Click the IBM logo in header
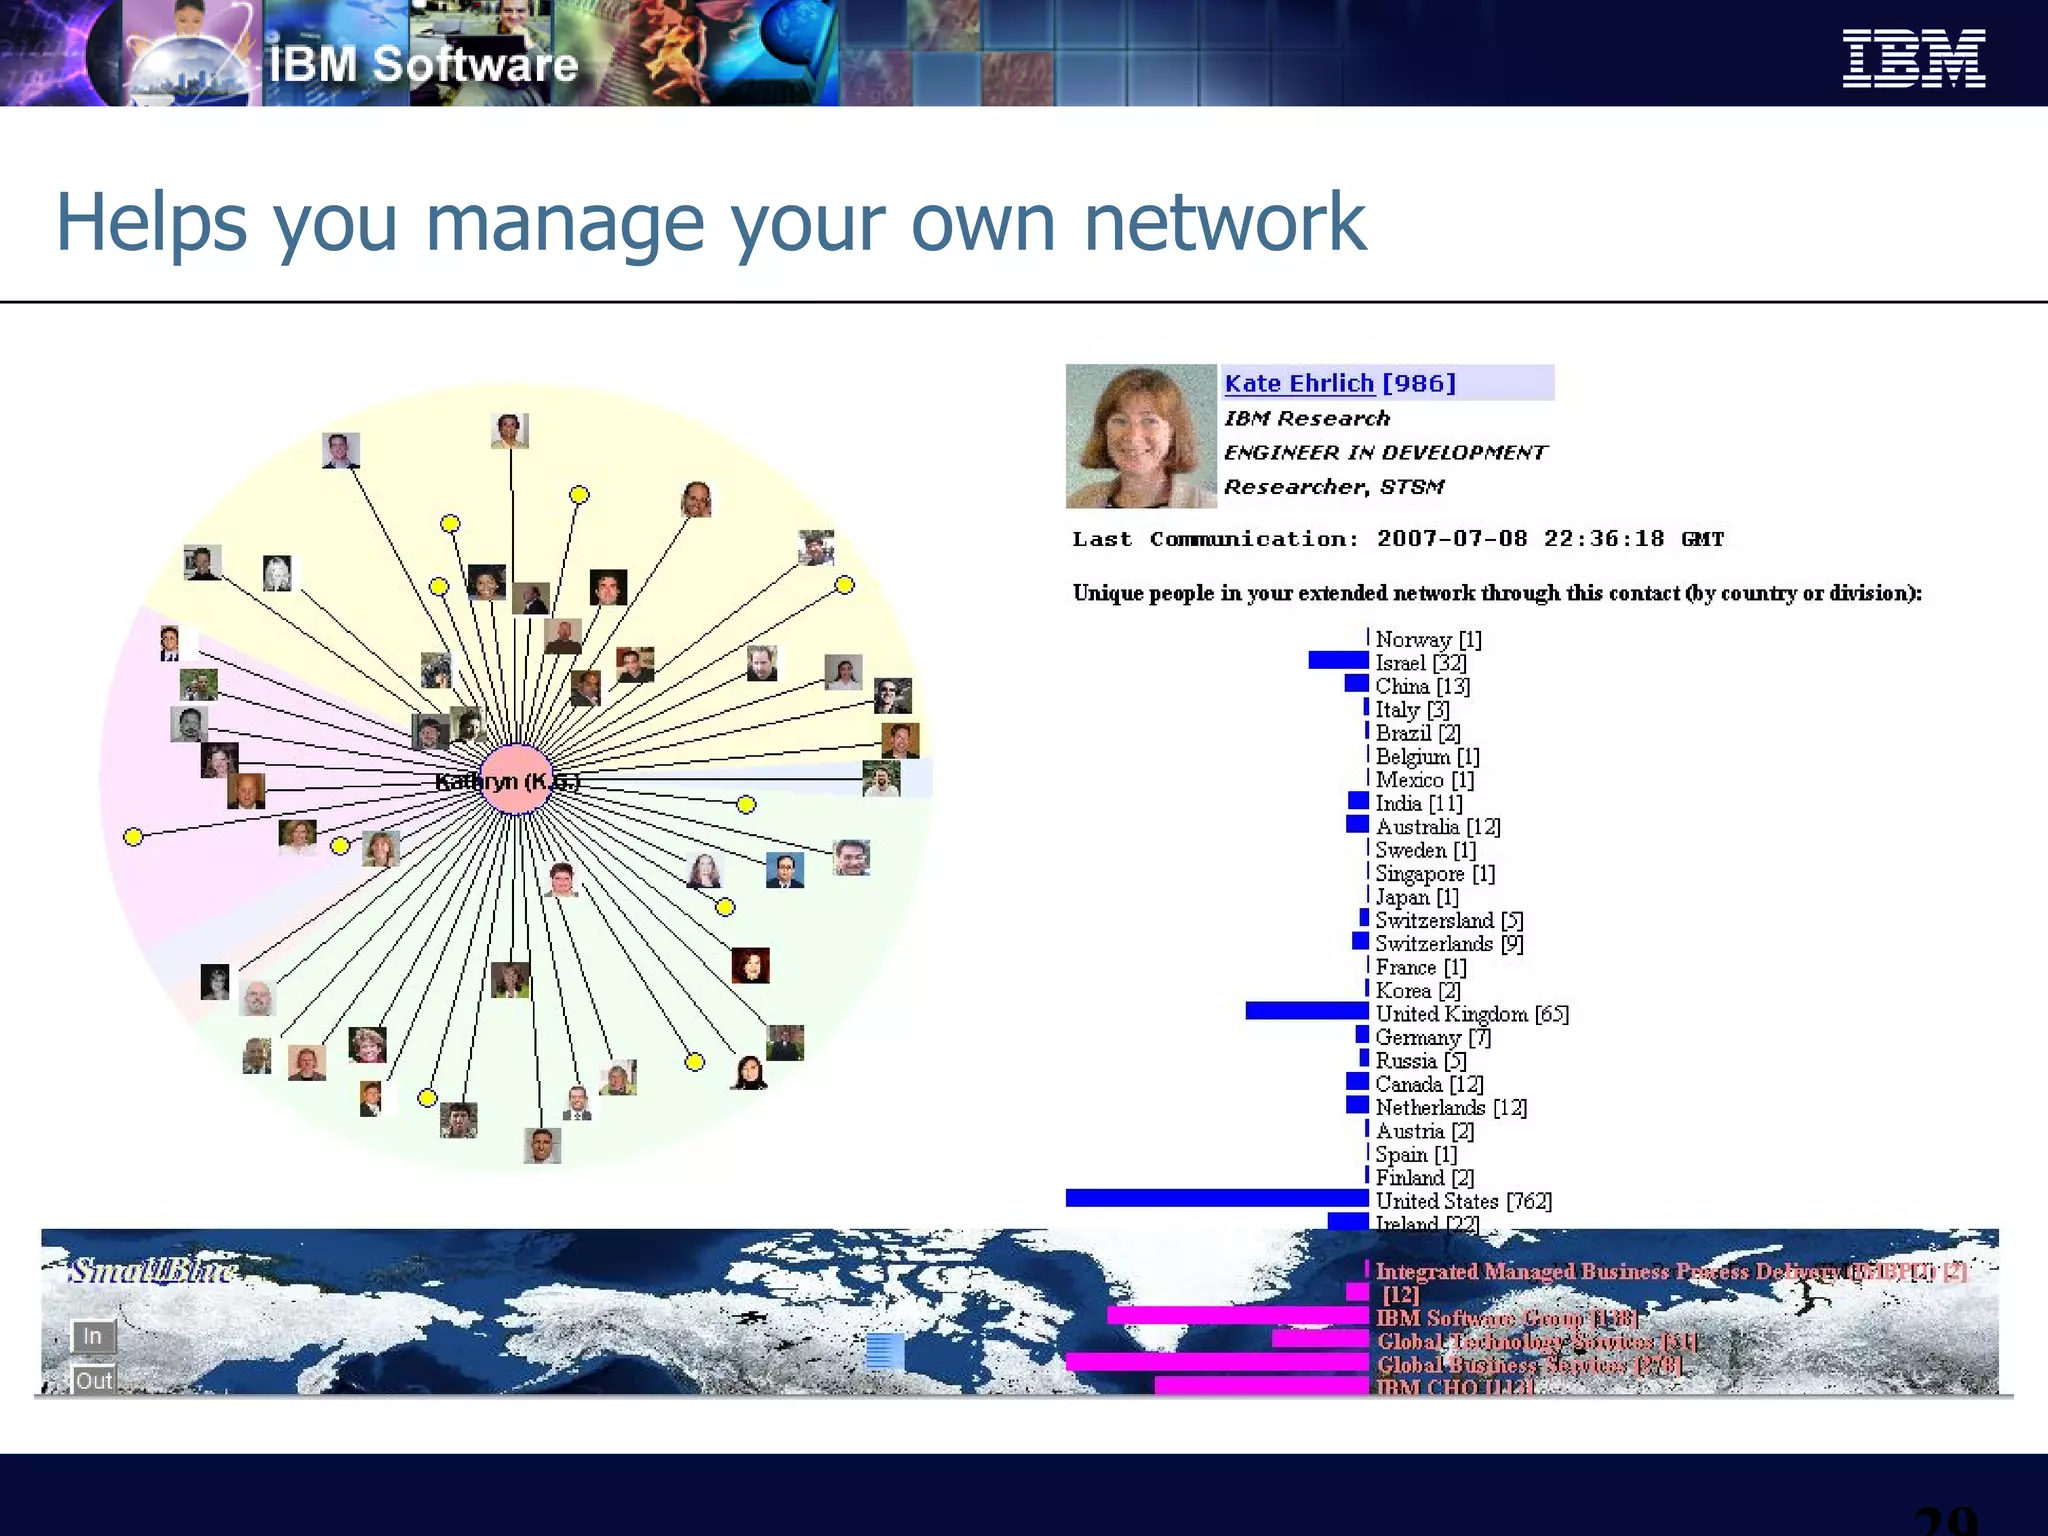The height and width of the screenshot is (1536, 2048). [x=1914, y=58]
